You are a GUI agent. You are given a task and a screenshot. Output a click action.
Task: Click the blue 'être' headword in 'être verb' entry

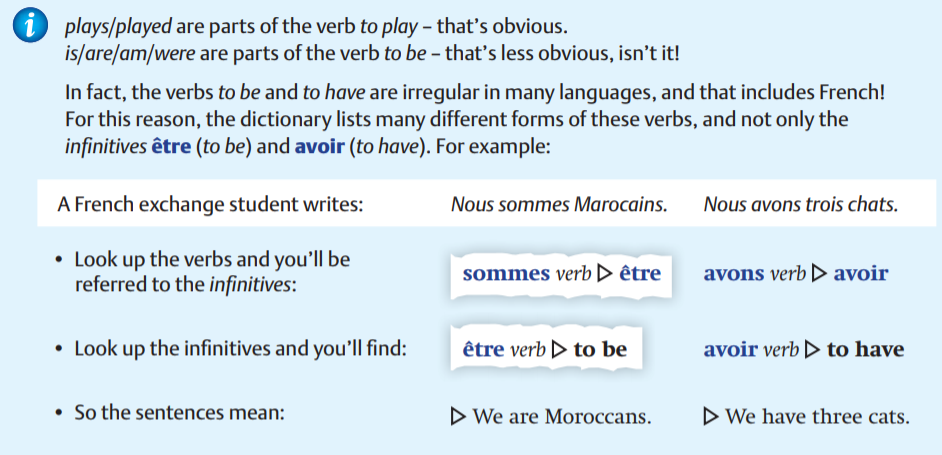[484, 350]
